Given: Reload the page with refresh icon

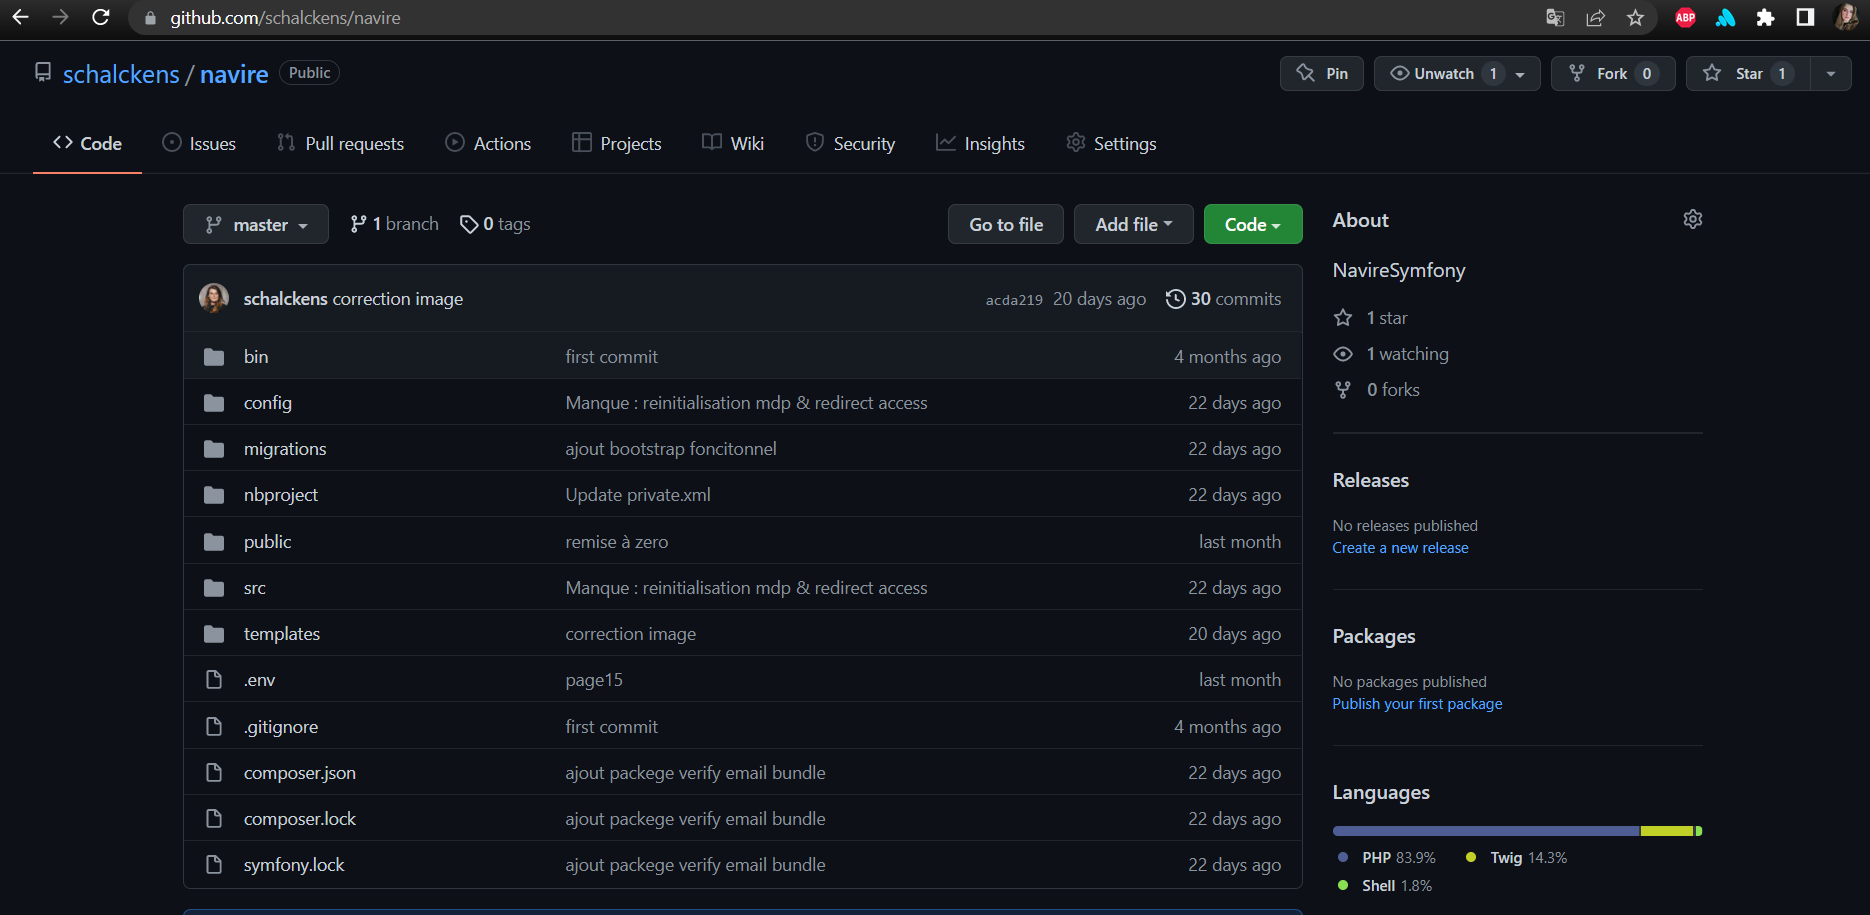Looking at the screenshot, I should pyautogui.click(x=101, y=17).
